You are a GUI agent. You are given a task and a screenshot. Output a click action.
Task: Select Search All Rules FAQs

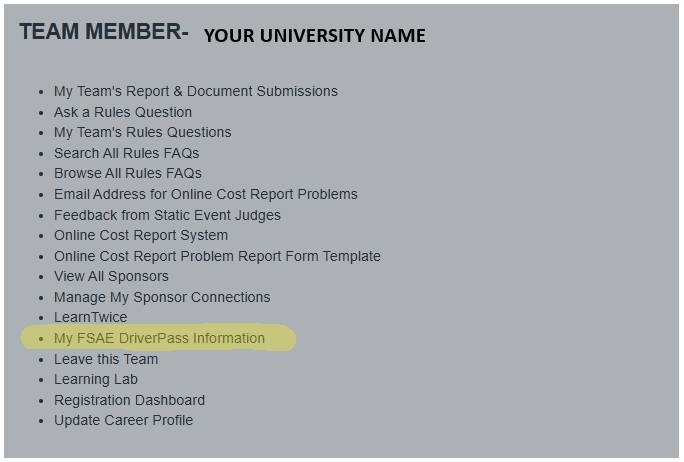pos(126,153)
